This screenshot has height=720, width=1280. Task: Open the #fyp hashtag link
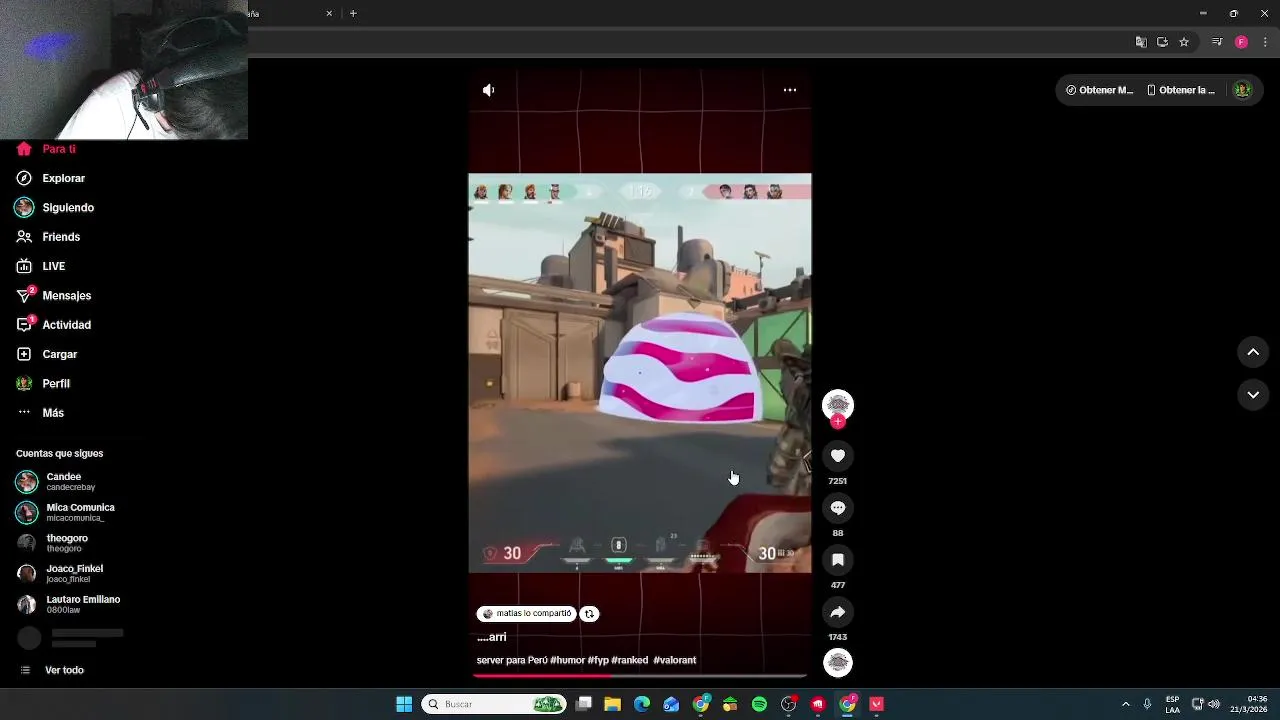pyautogui.click(x=598, y=660)
